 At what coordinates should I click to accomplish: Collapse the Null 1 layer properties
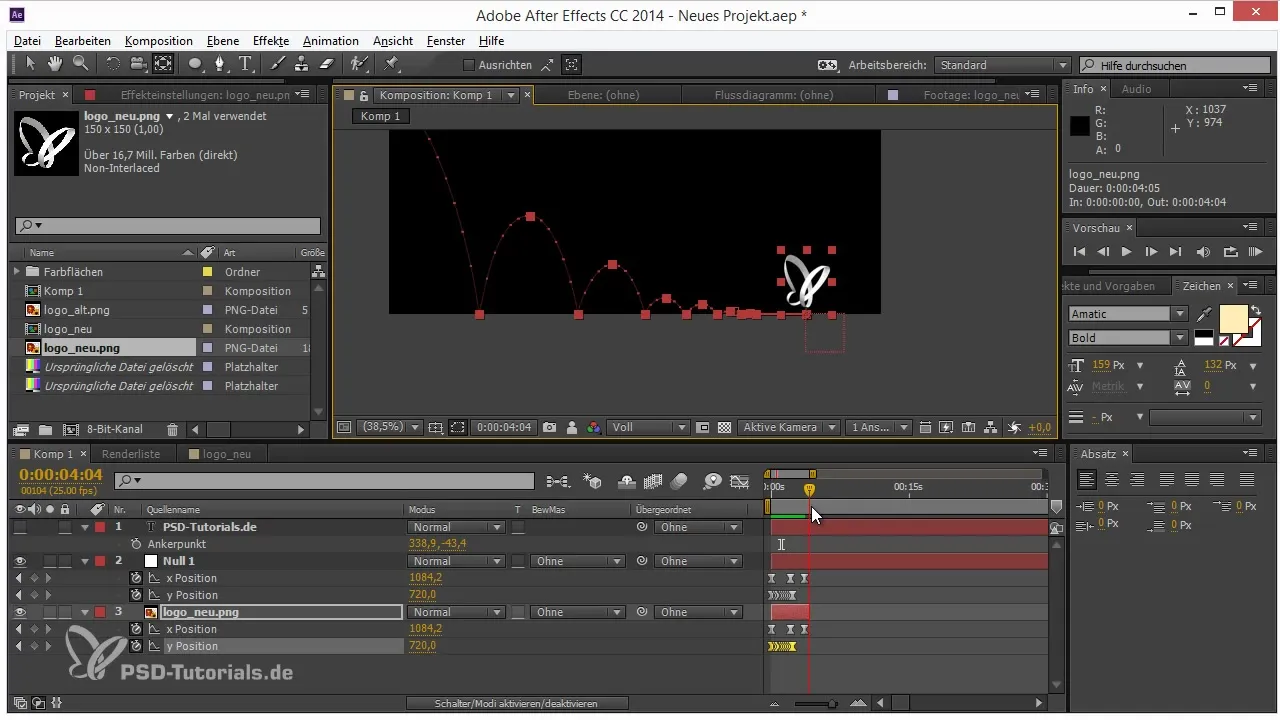click(x=84, y=561)
